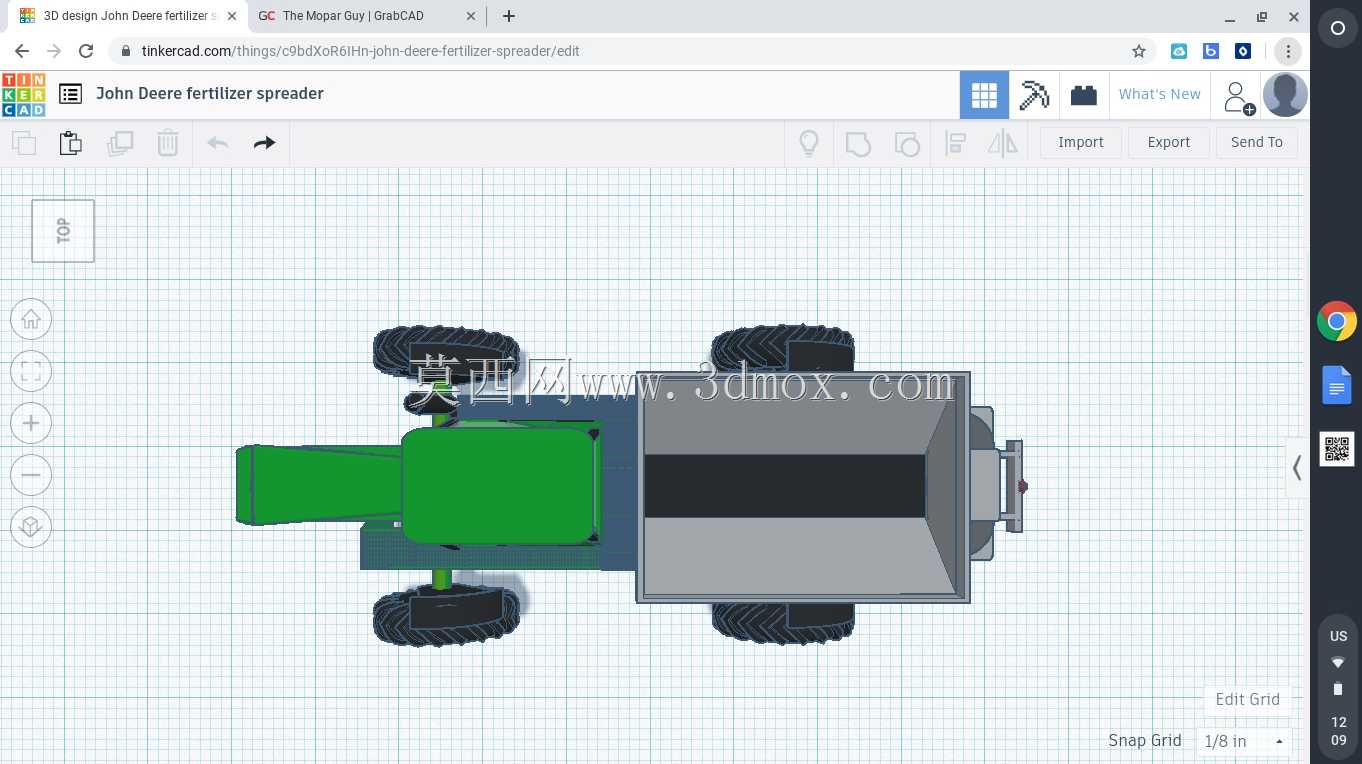Zoom in with the plus button
The height and width of the screenshot is (764, 1362).
tap(31, 423)
